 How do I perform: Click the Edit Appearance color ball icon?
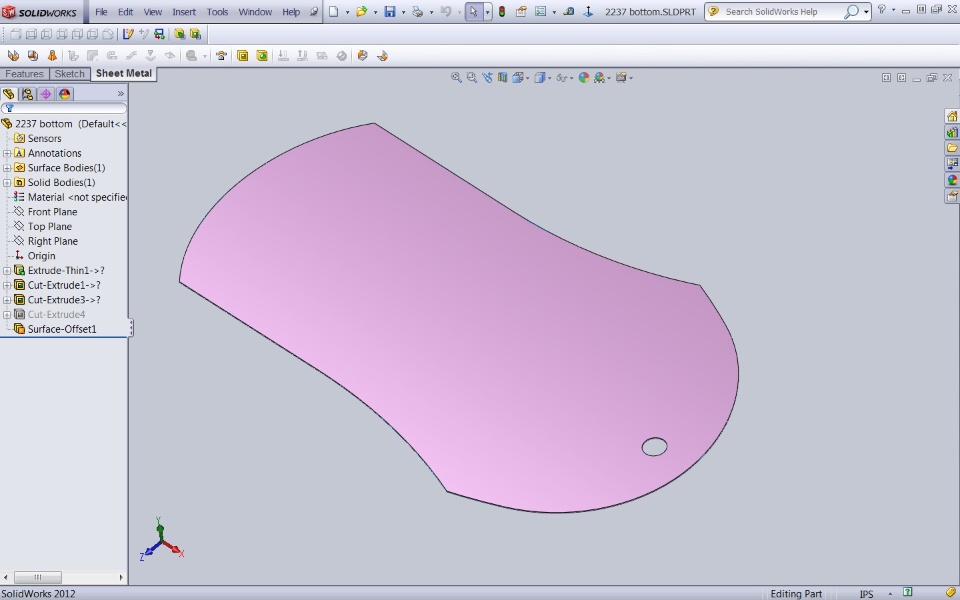(583, 78)
